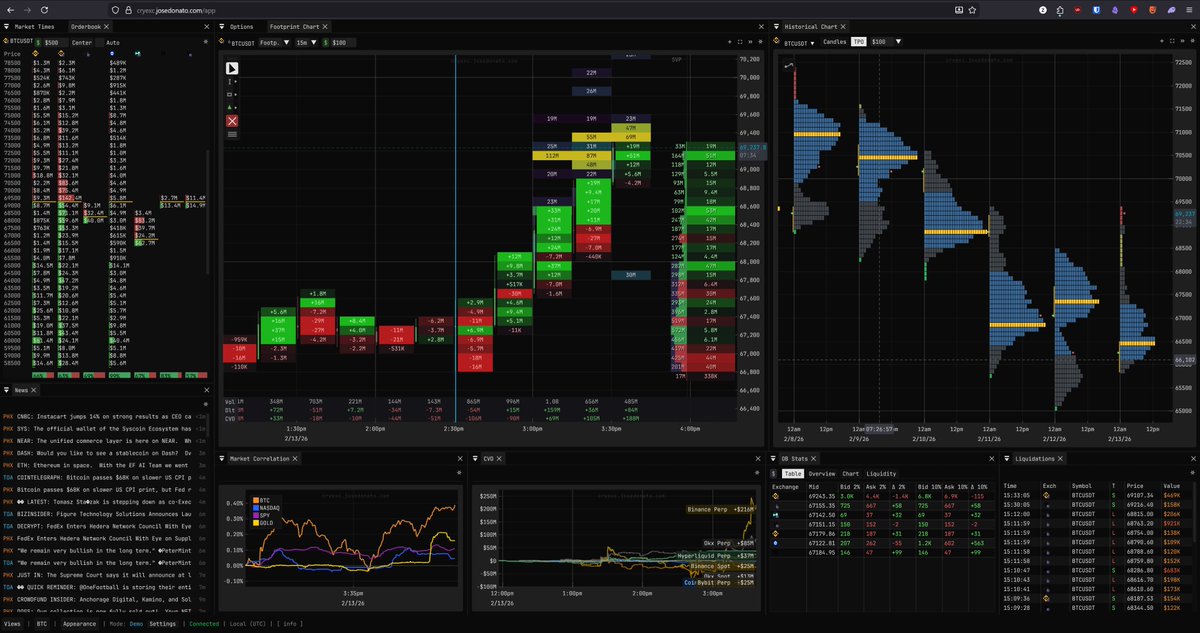Switch to the Options tab
This screenshot has height=633, width=1200.
coord(241,27)
